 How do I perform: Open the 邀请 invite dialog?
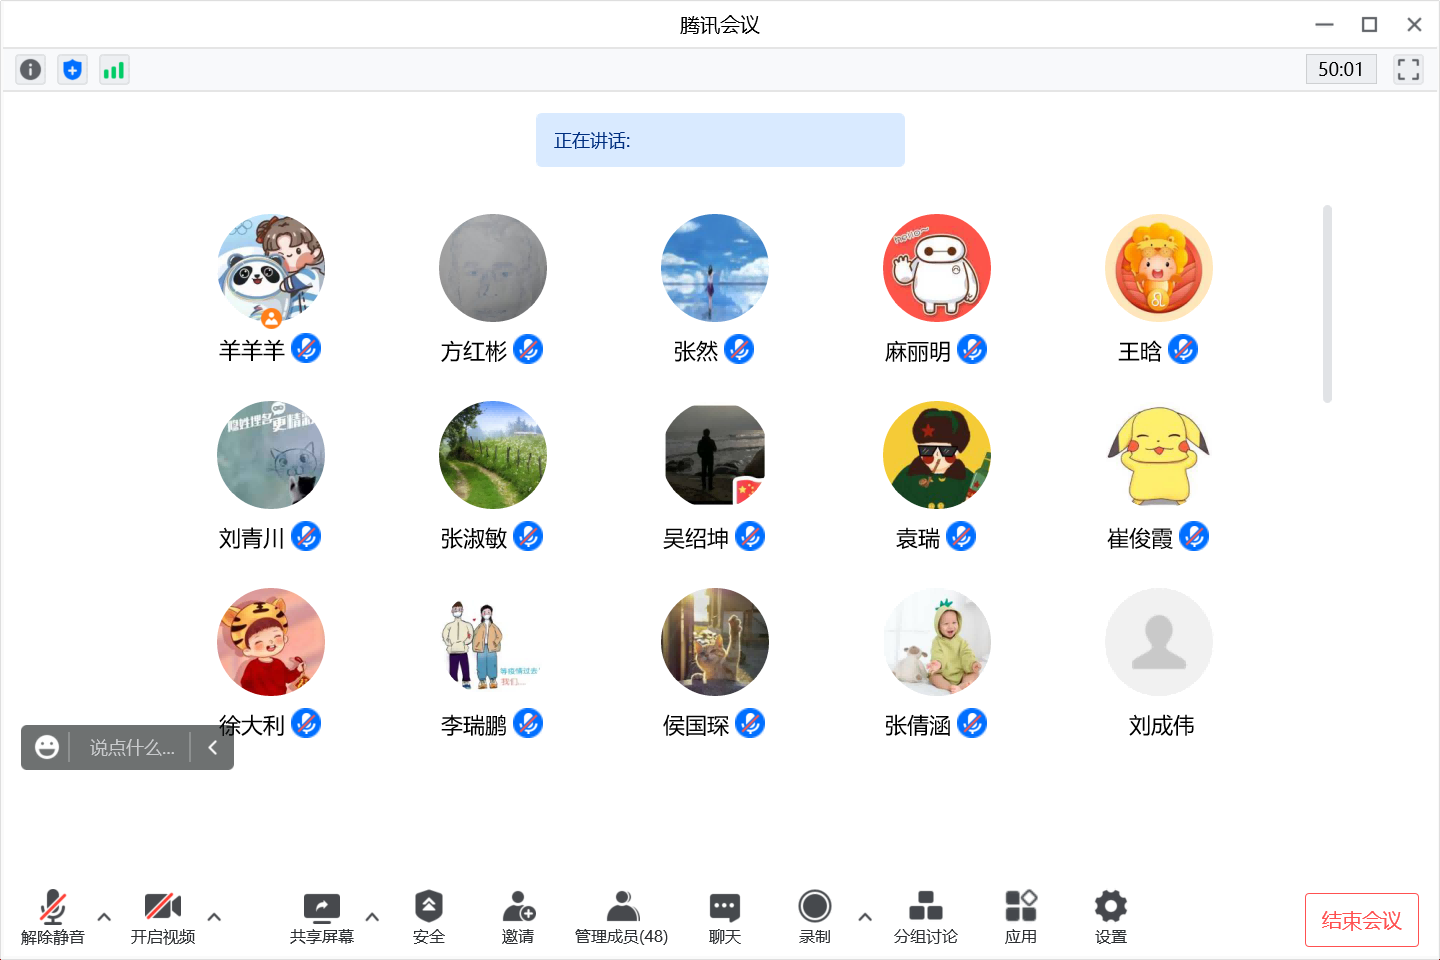pos(518,917)
